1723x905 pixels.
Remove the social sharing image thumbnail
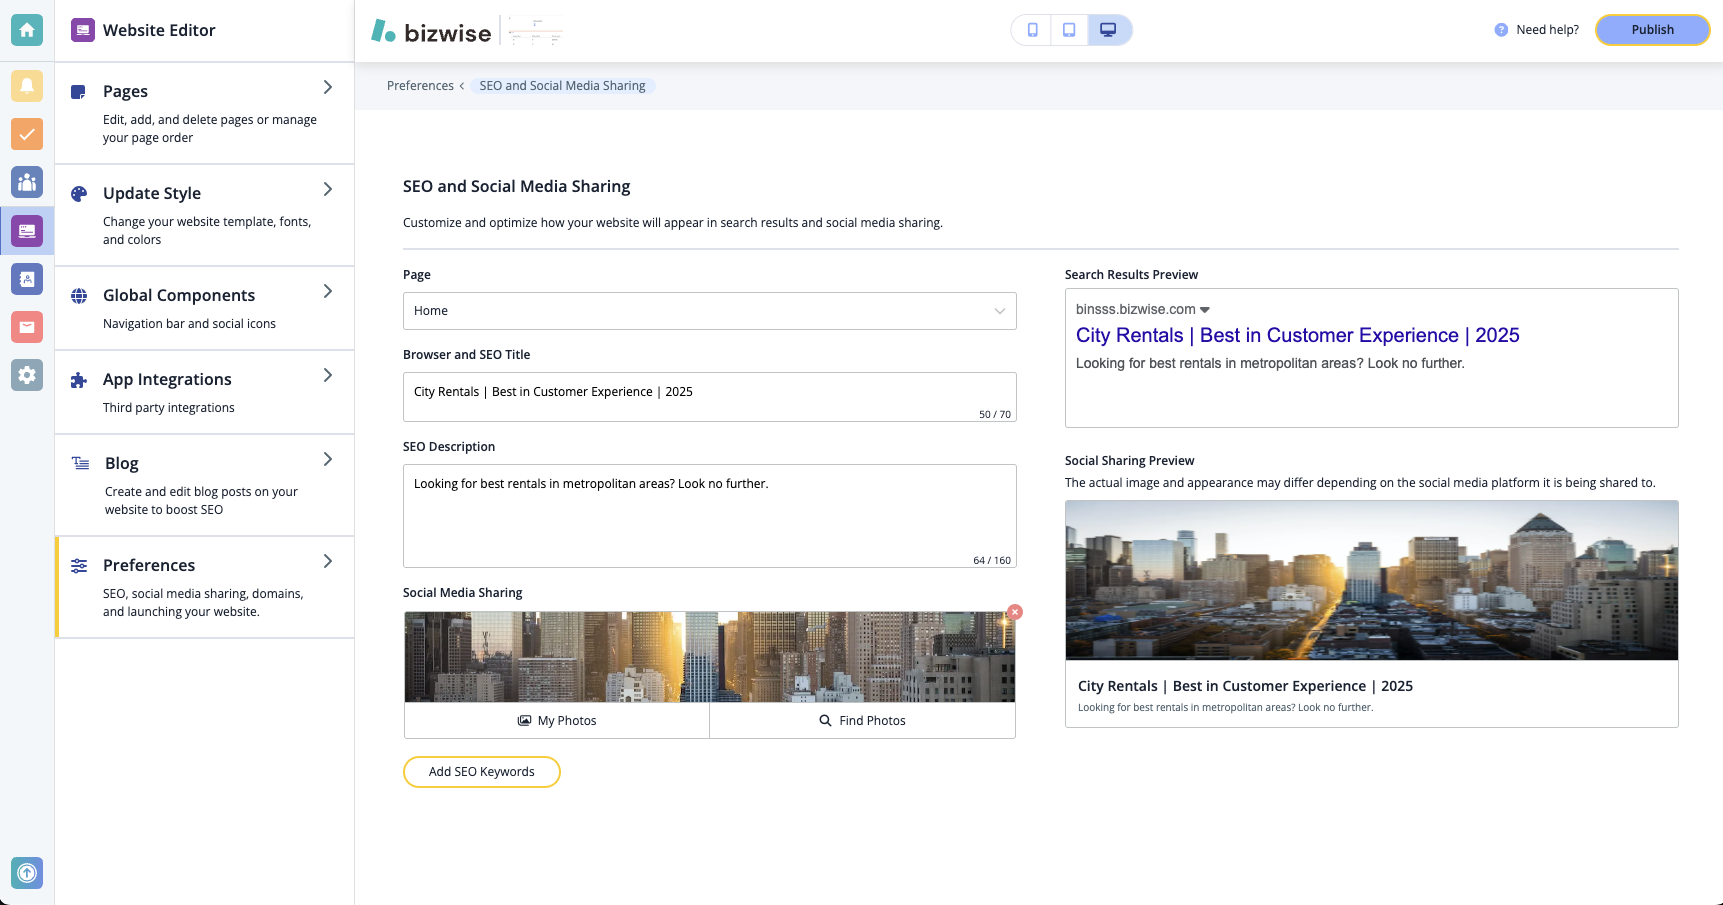(1014, 611)
